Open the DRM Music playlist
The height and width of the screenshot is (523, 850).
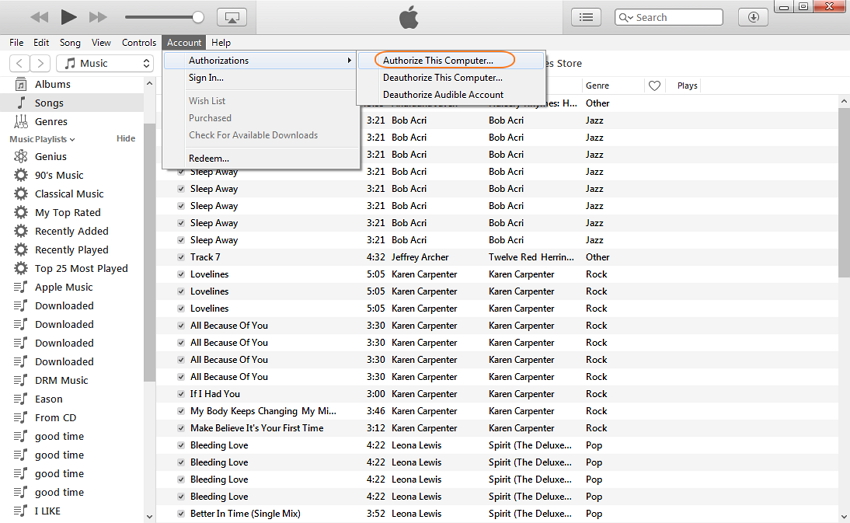click(61, 380)
